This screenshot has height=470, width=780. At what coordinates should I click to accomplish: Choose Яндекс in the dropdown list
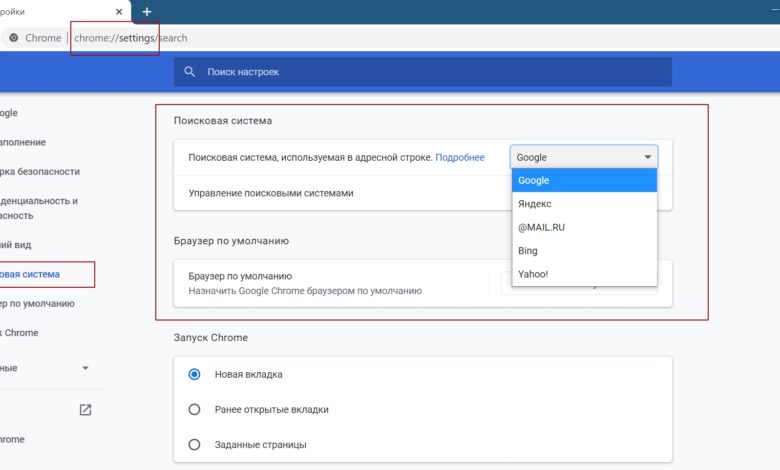click(x=584, y=203)
